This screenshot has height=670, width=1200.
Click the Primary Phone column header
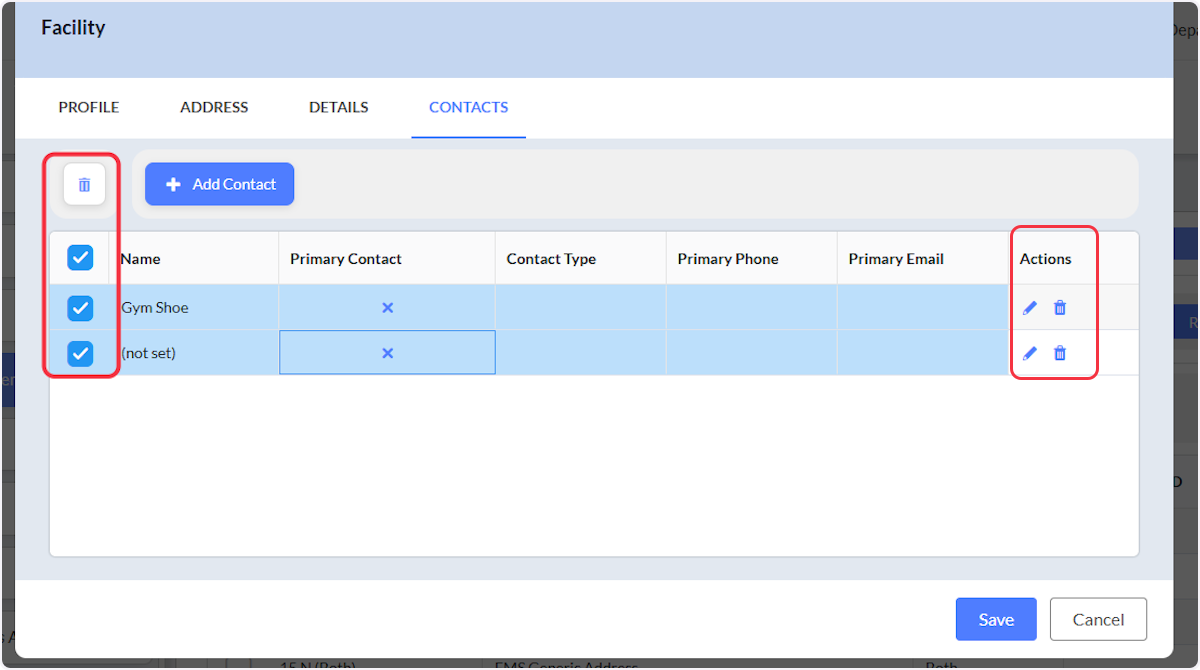[752, 258]
